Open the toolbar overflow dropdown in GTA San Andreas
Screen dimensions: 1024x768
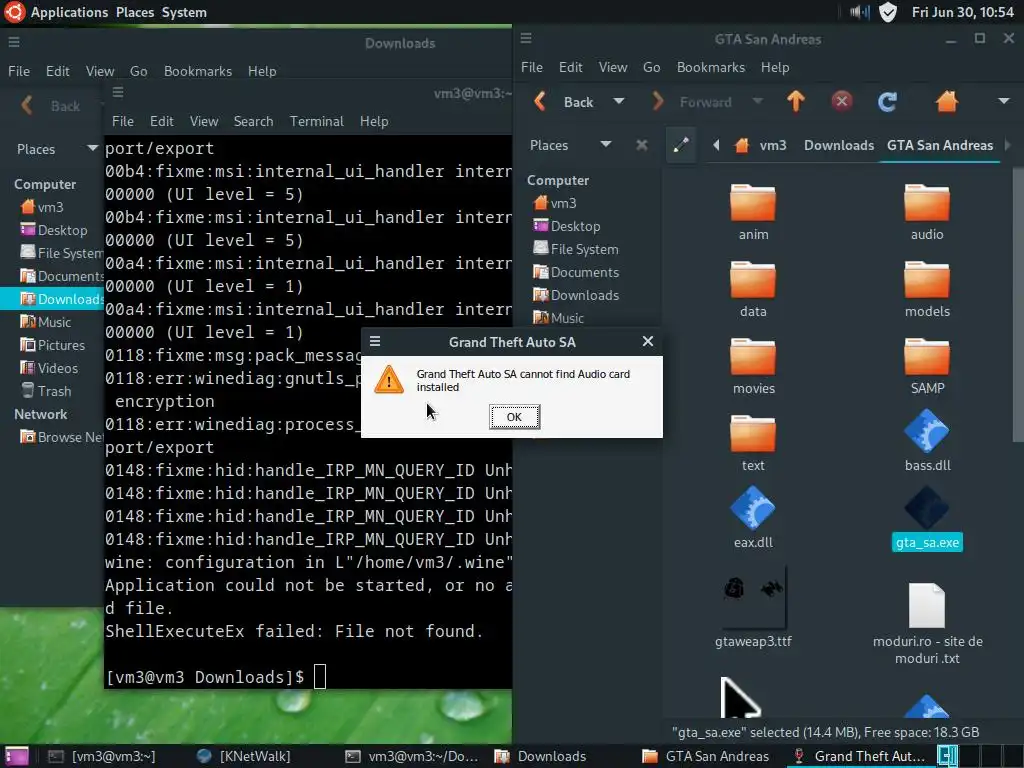[1004, 101]
